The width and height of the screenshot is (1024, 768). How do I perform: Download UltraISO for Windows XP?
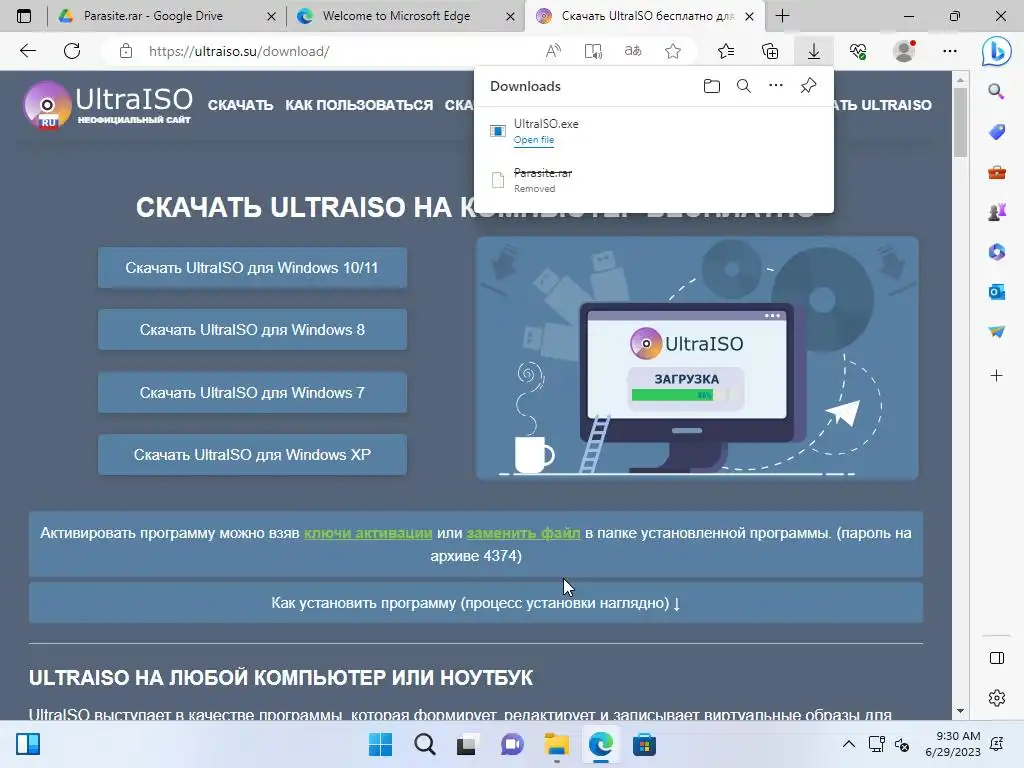point(252,455)
